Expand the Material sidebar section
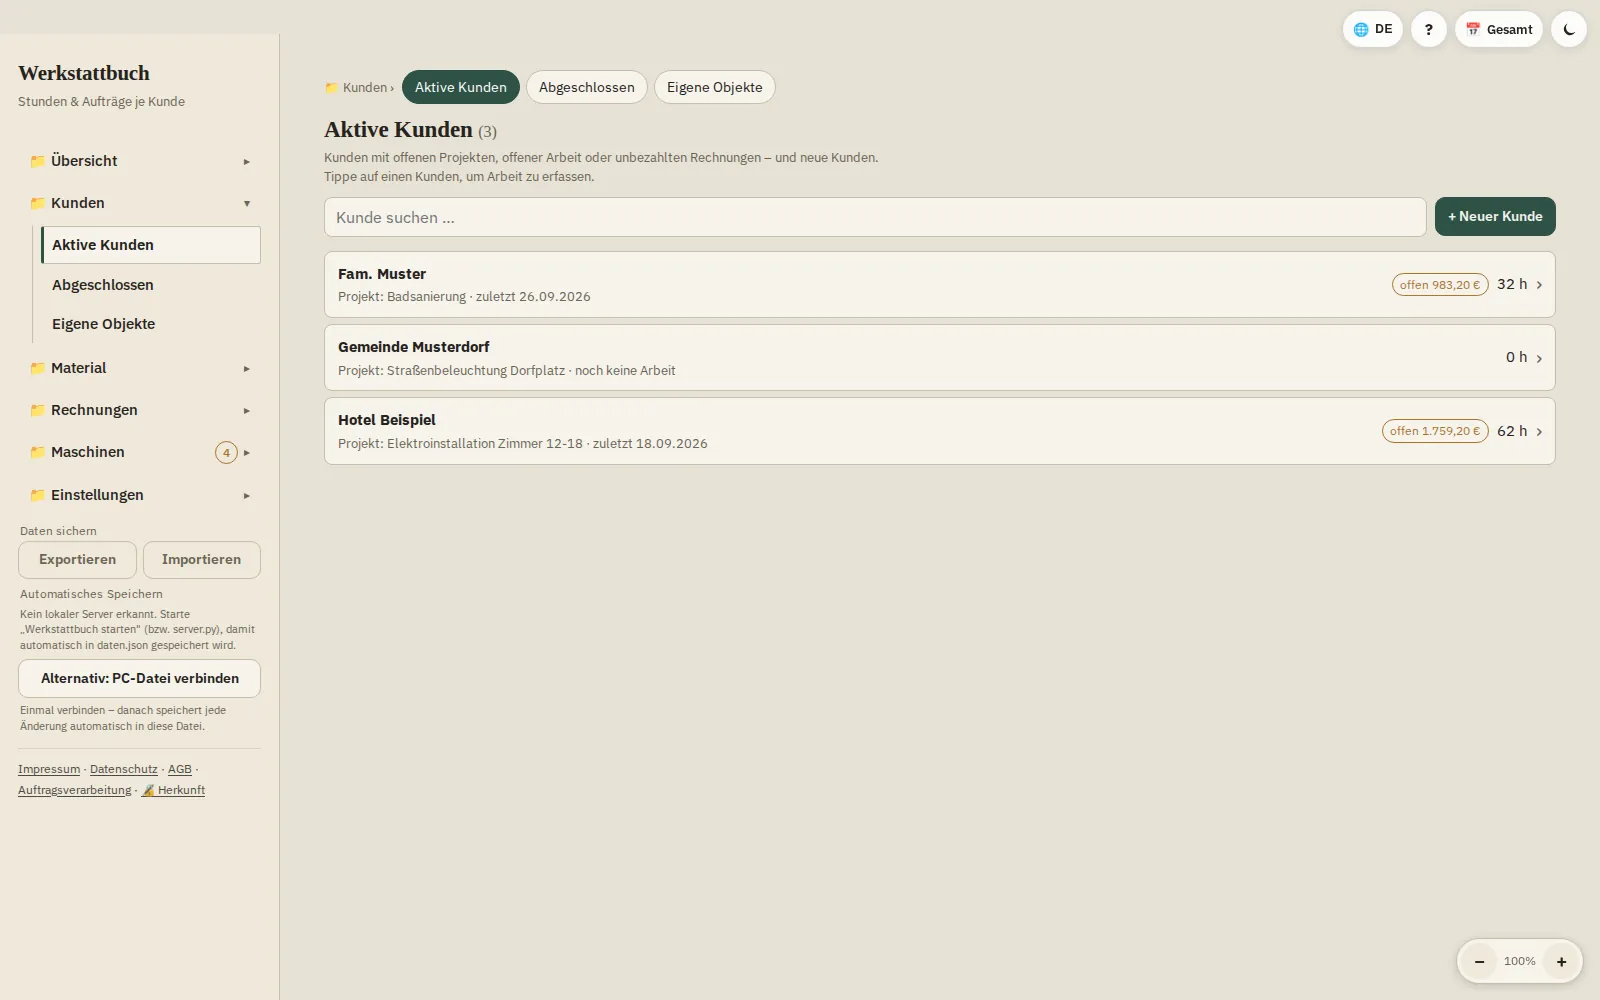Image resolution: width=1600 pixels, height=1000 pixels. tap(140, 368)
